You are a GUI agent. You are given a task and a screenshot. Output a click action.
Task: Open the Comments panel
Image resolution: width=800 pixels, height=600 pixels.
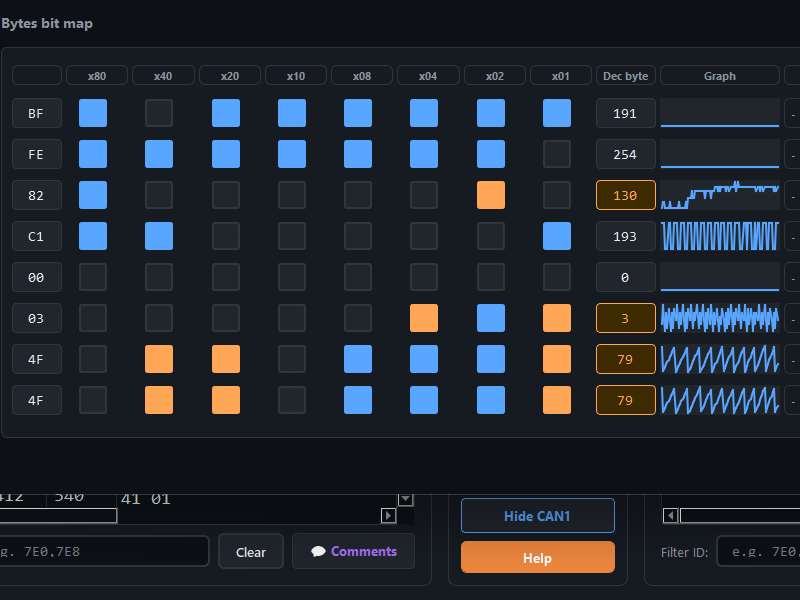(353, 551)
